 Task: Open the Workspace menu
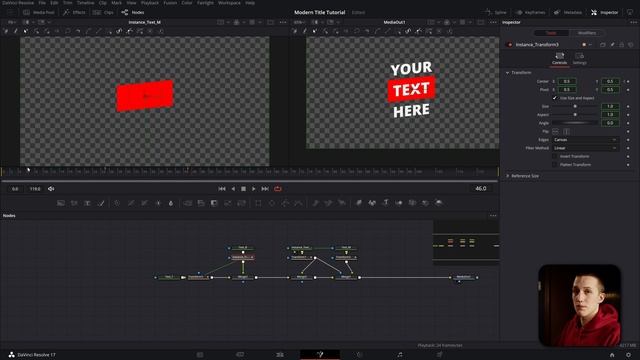229,3
